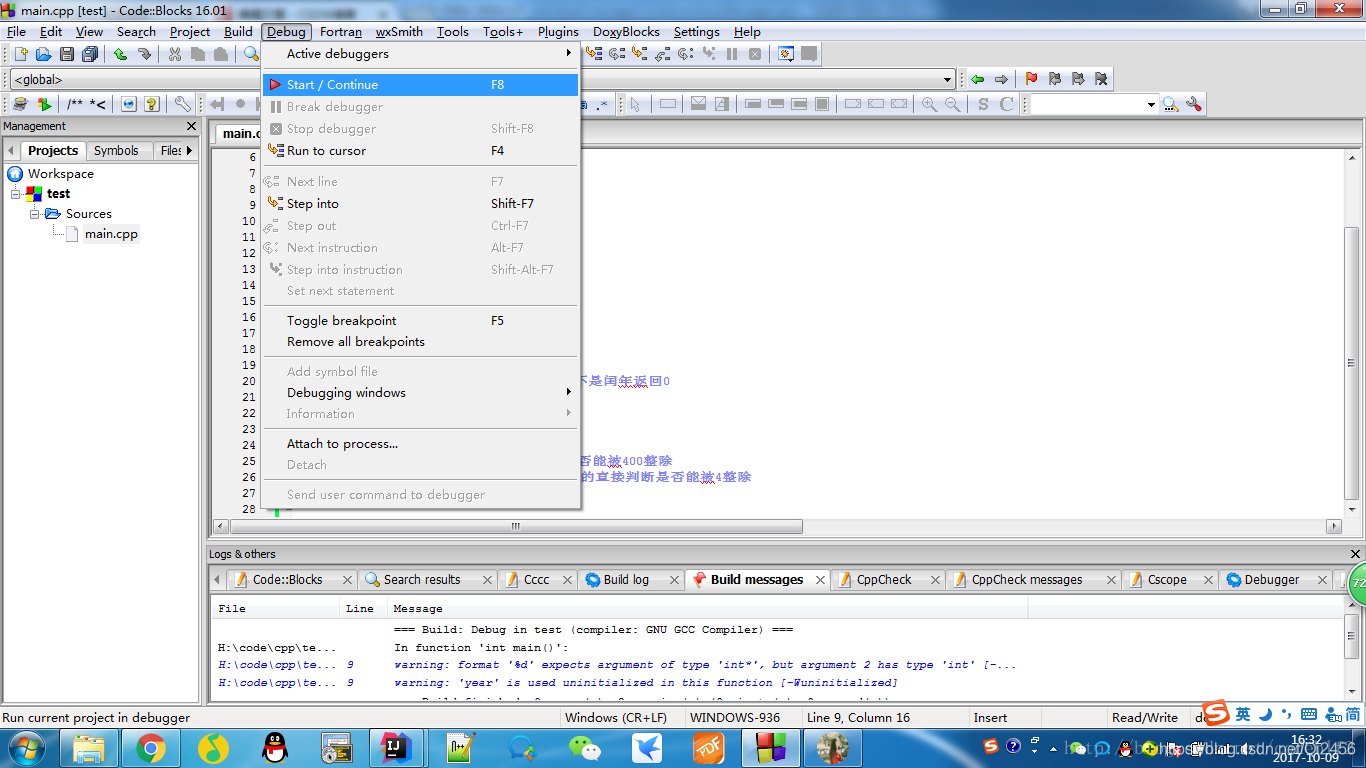Click the S source toggle icon

983,104
